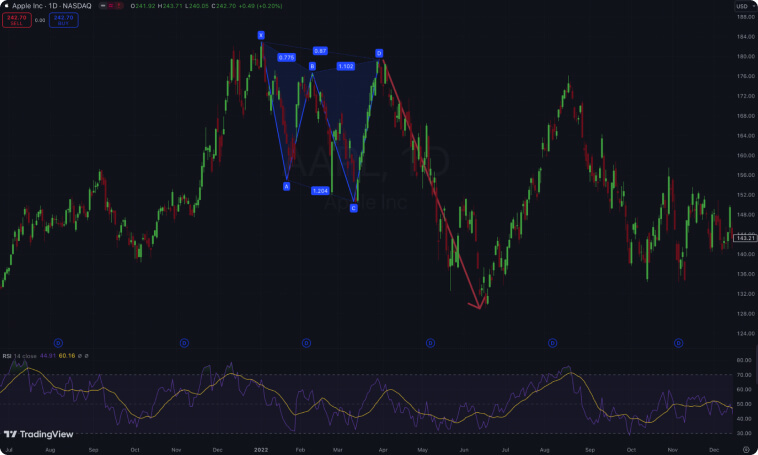The width and height of the screenshot is (758, 455).
Task: Click the 0.775 ratio label on the pattern
Action: (x=287, y=58)
